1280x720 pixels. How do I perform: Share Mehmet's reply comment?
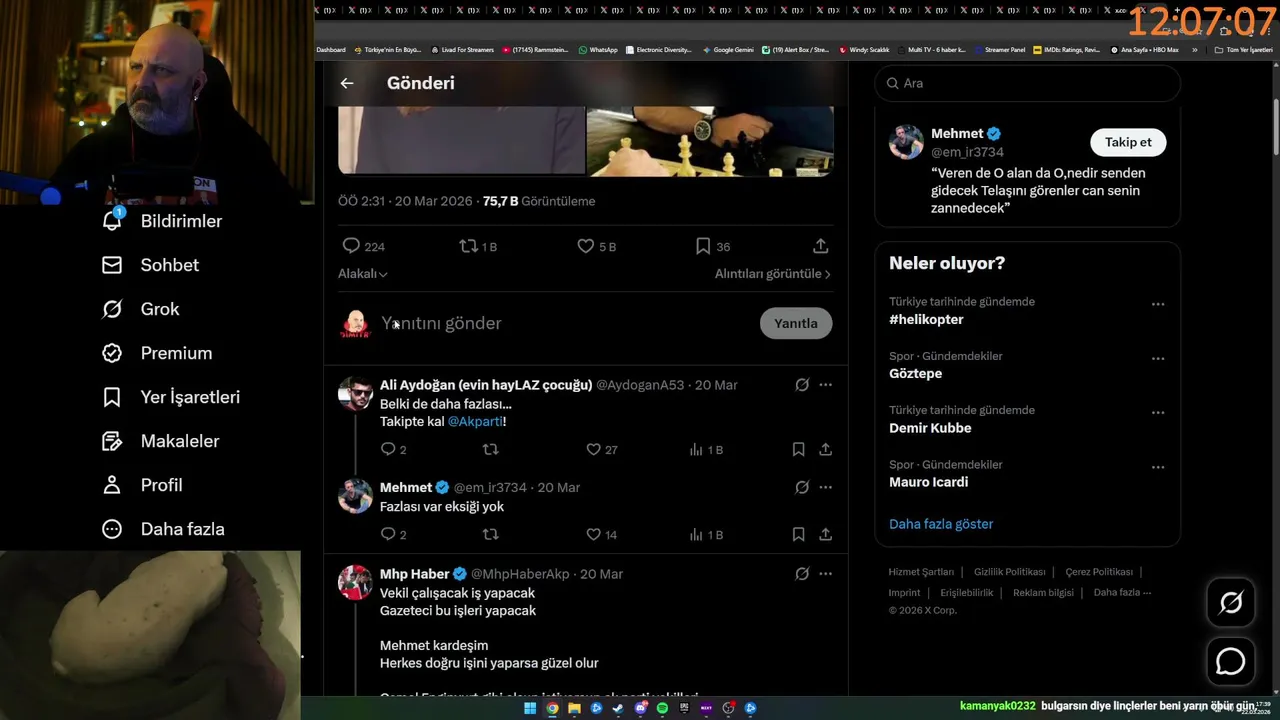[x=825, y=535]
